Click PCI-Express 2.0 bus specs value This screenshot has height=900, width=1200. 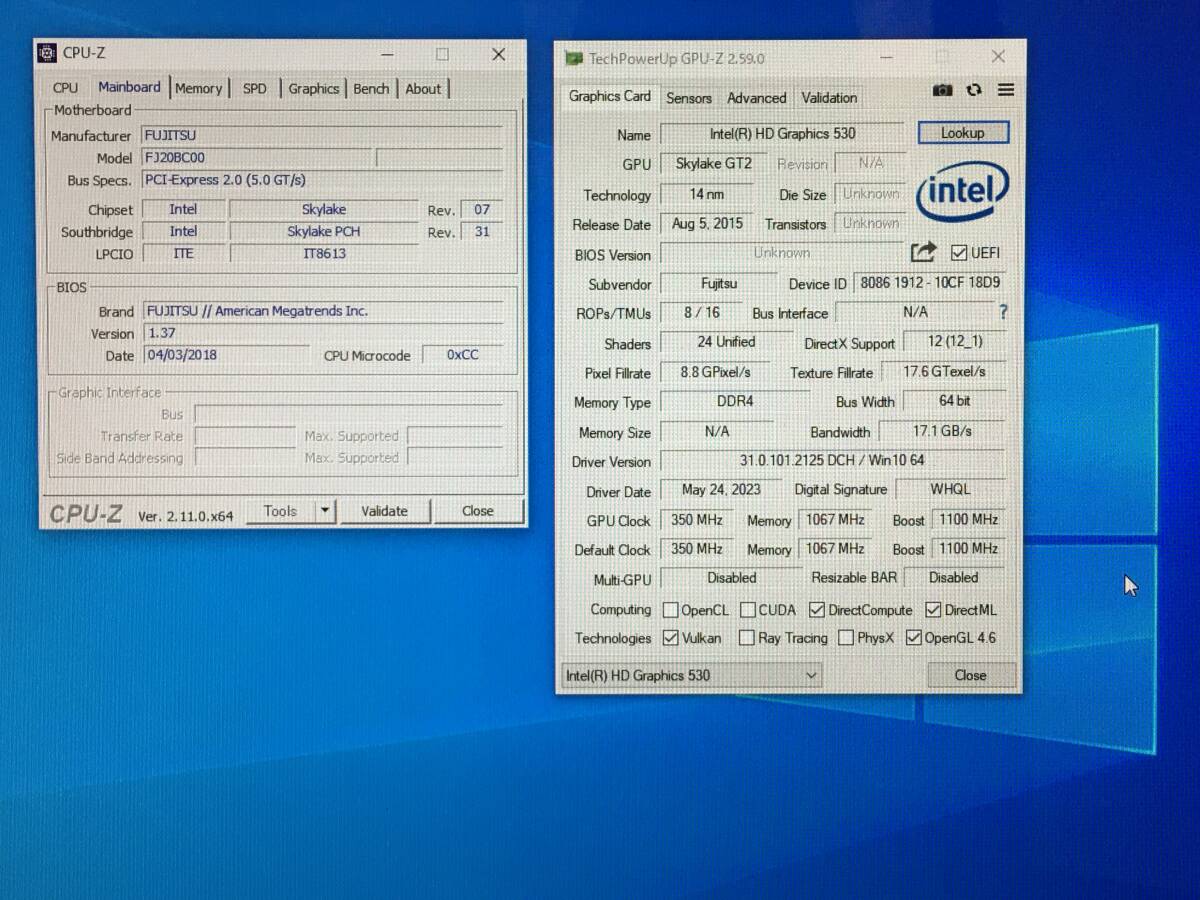tap(322, 181)
